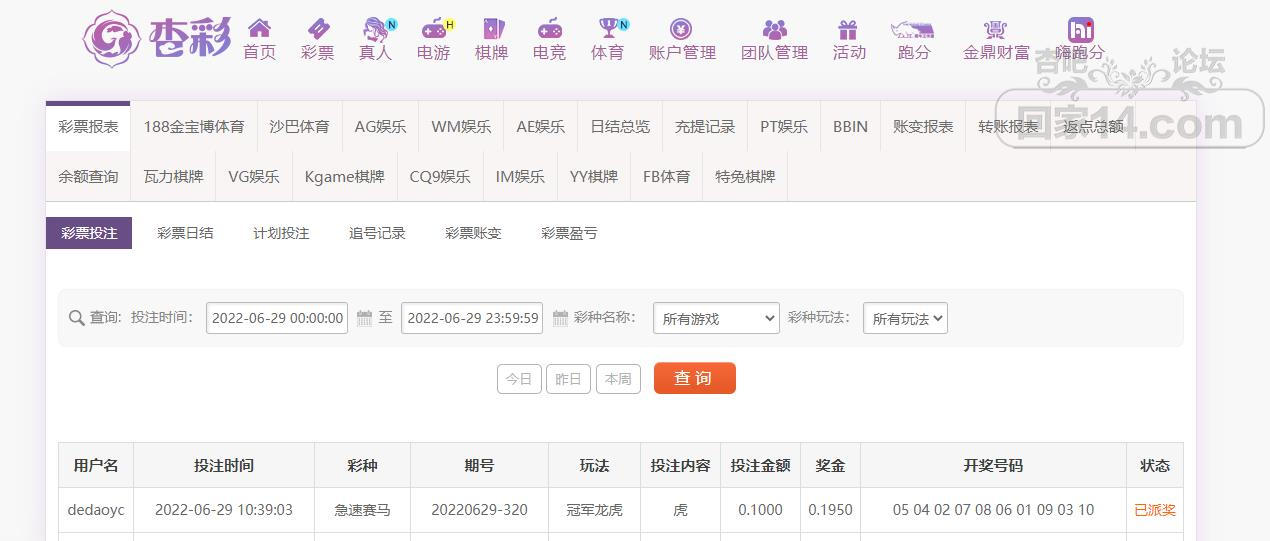Open the 金鼎财富 icon
1270x541 pixels.
[995, 29]
